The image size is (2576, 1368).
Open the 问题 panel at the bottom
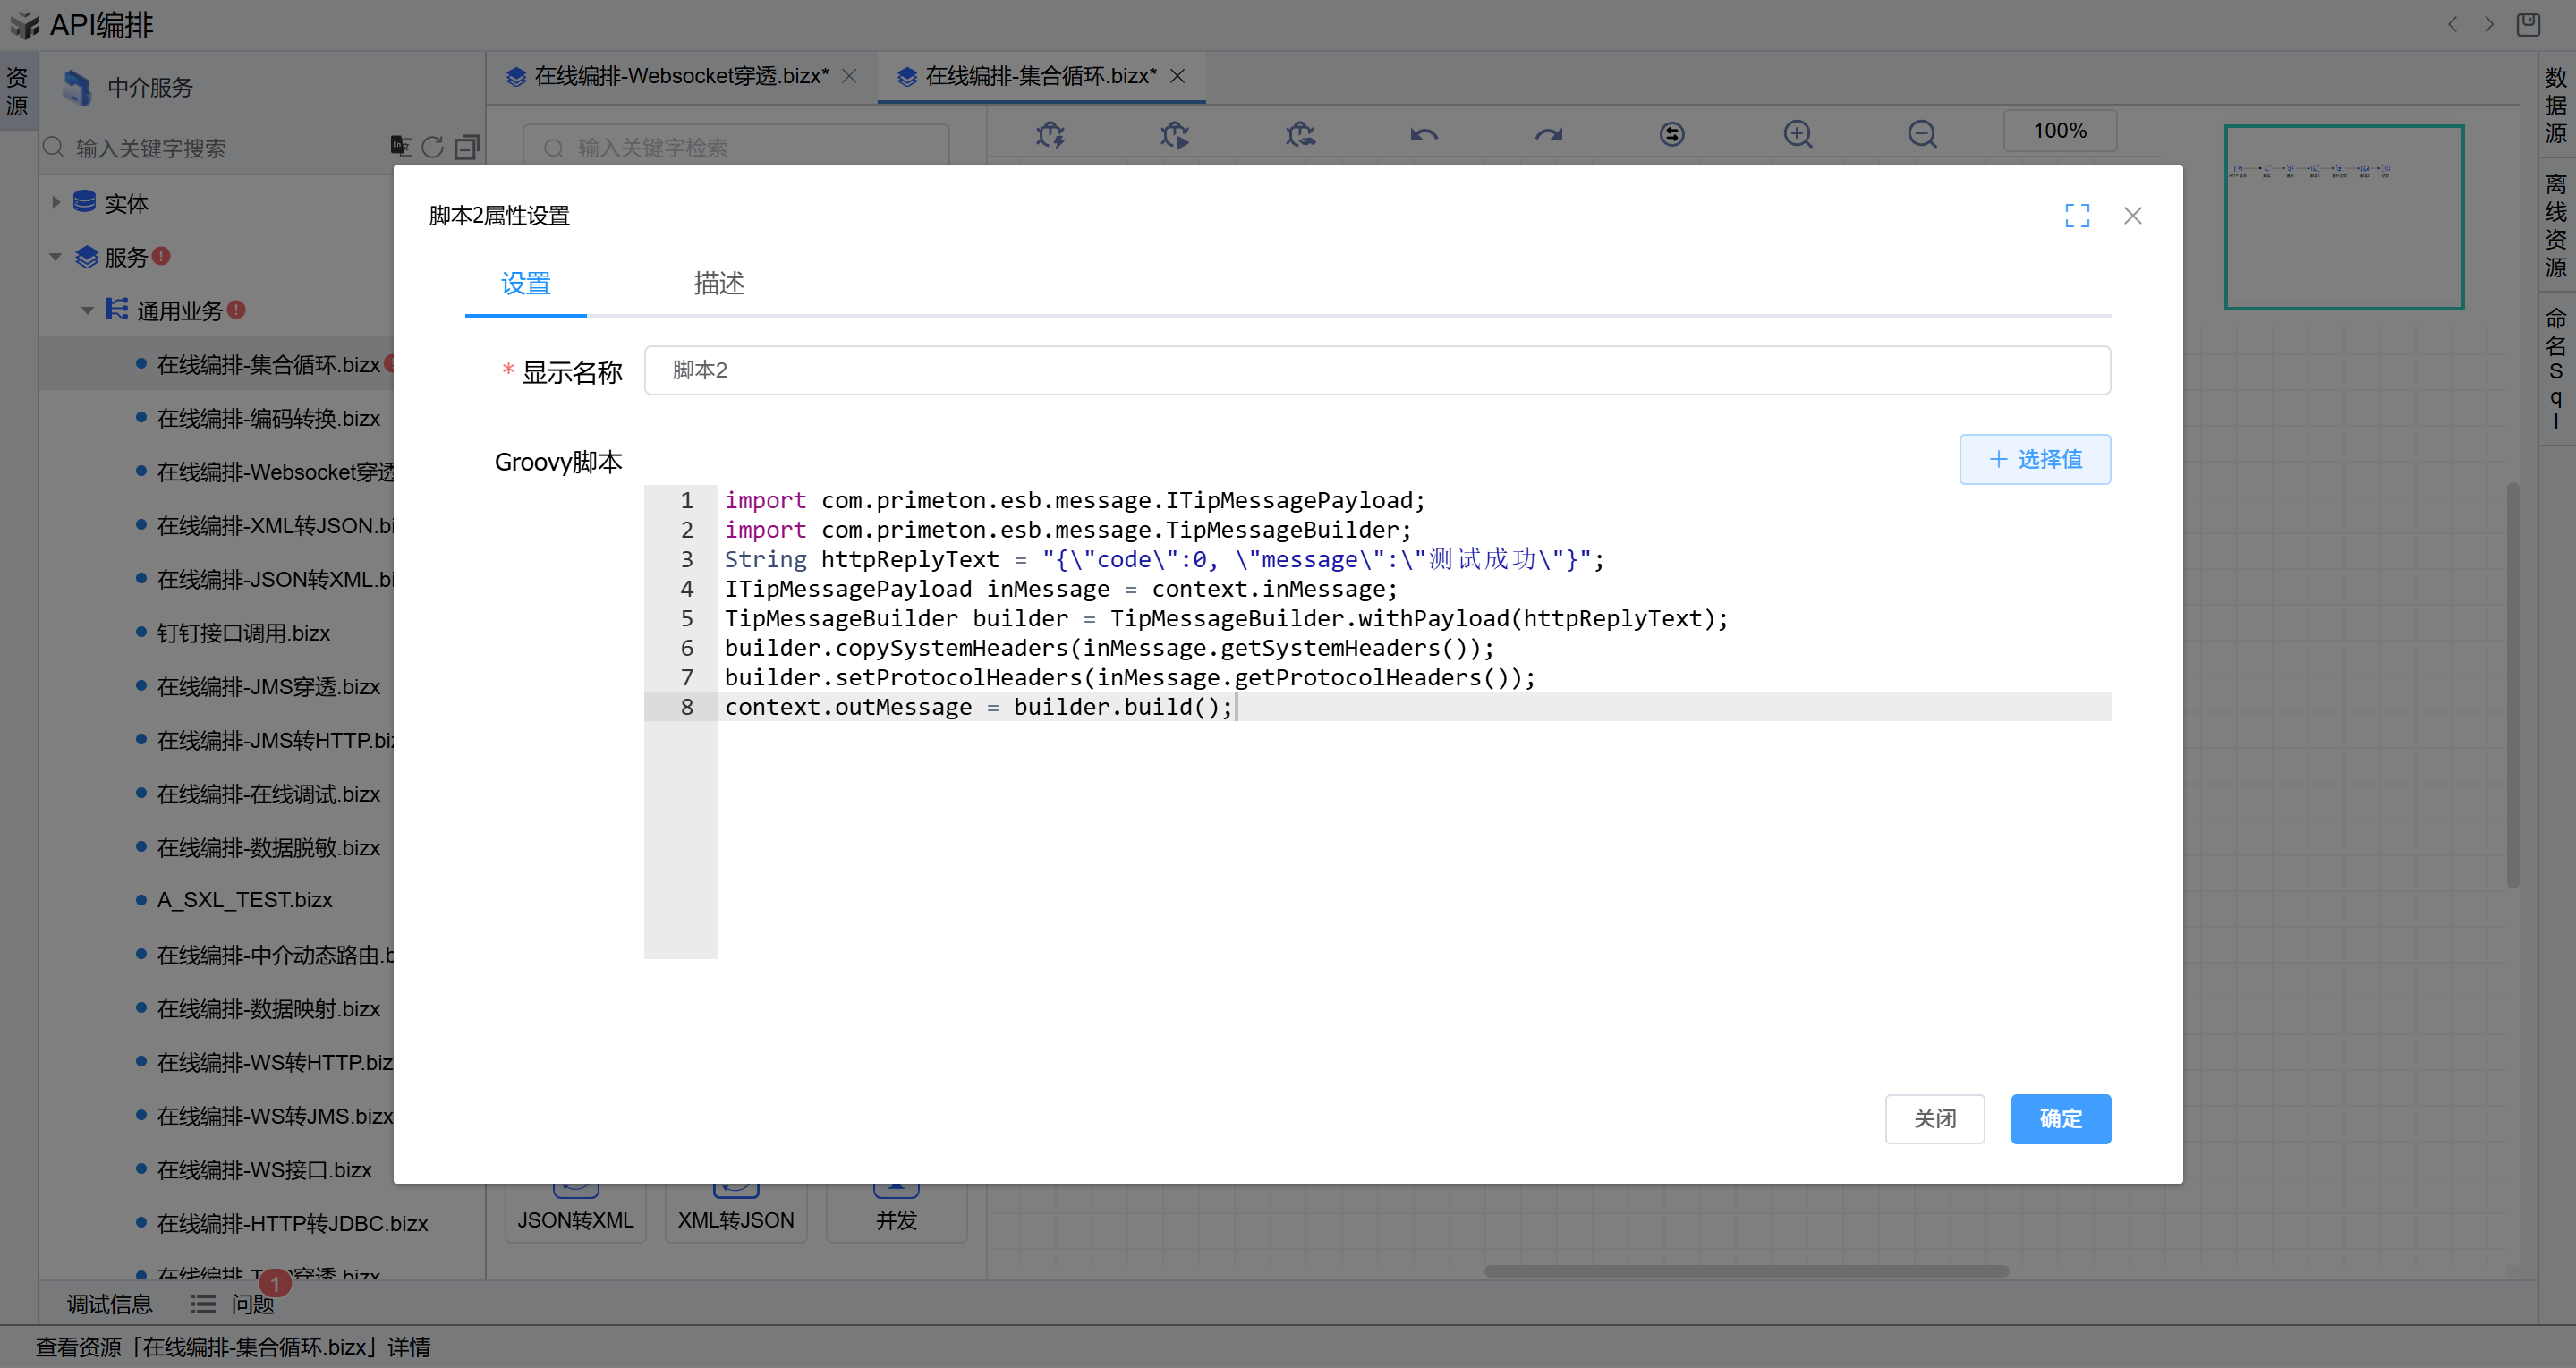pyautogui.click(x=251, y=1304)
